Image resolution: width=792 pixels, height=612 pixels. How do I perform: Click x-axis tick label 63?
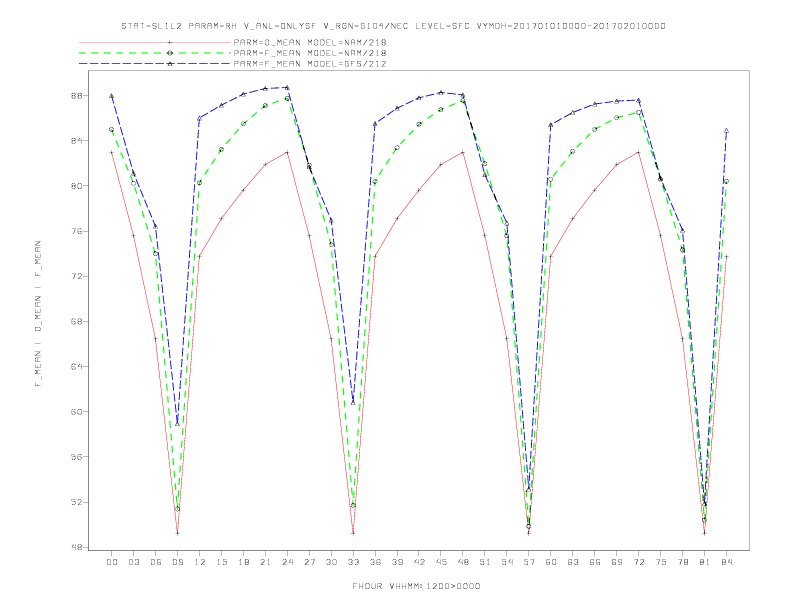(x=573, y=562)
